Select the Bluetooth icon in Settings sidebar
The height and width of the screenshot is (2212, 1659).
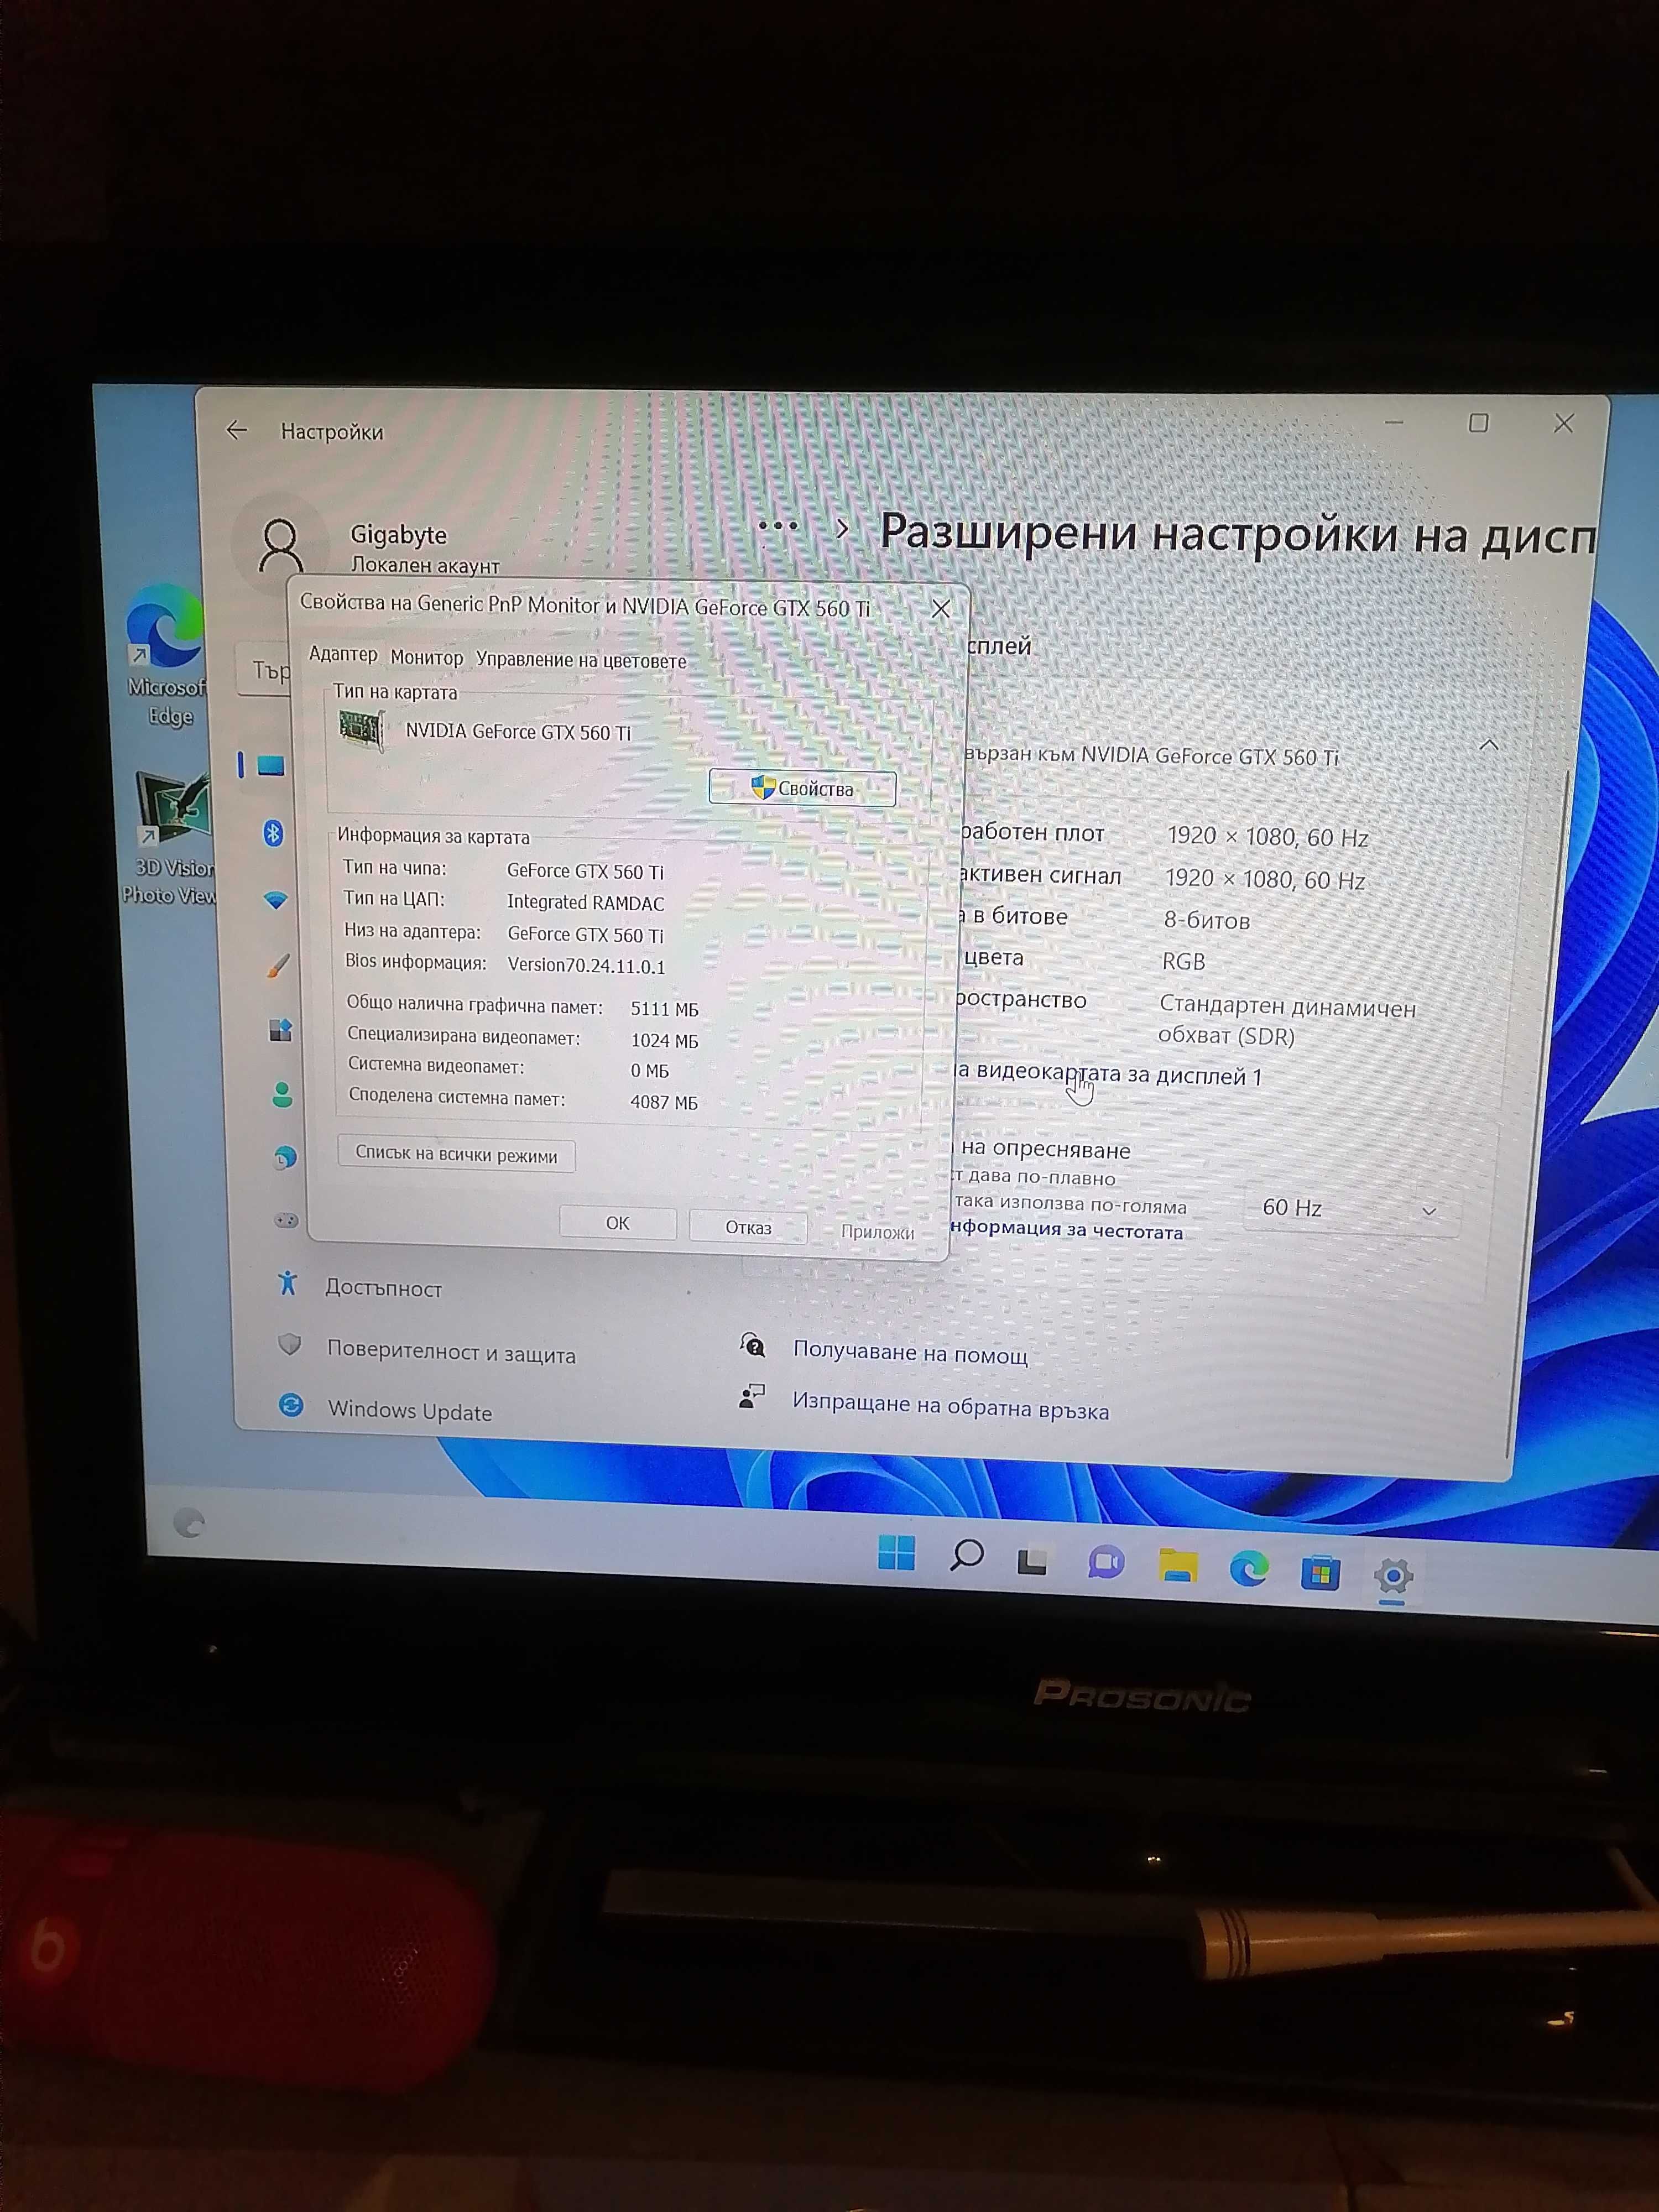(273, 832)
